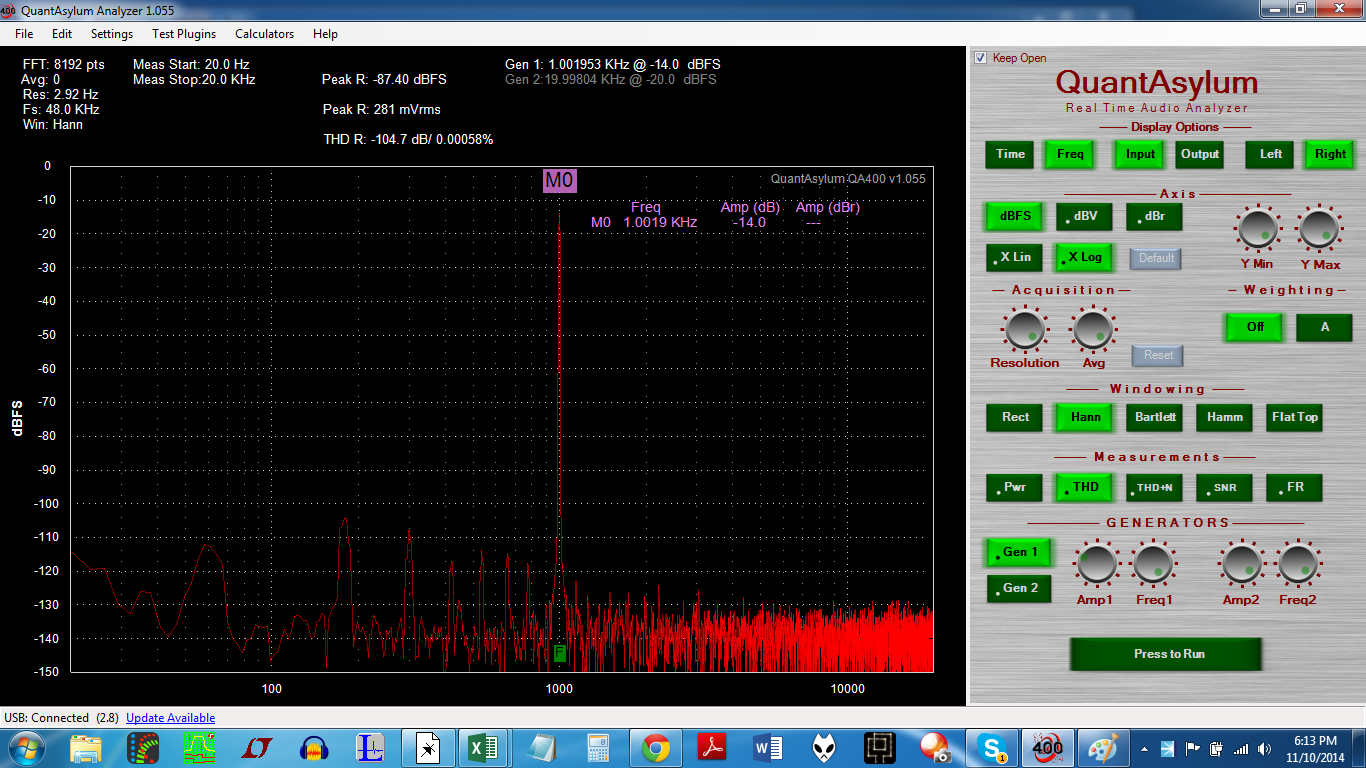The width and height of the screenshot is (1366, 768).
Task: Select dBV axis units
Action: 1085,216
